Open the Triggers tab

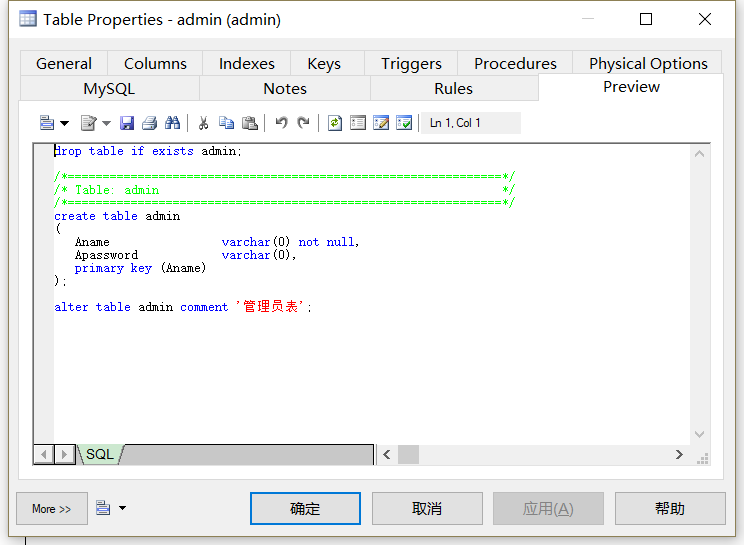click(411, 64)
